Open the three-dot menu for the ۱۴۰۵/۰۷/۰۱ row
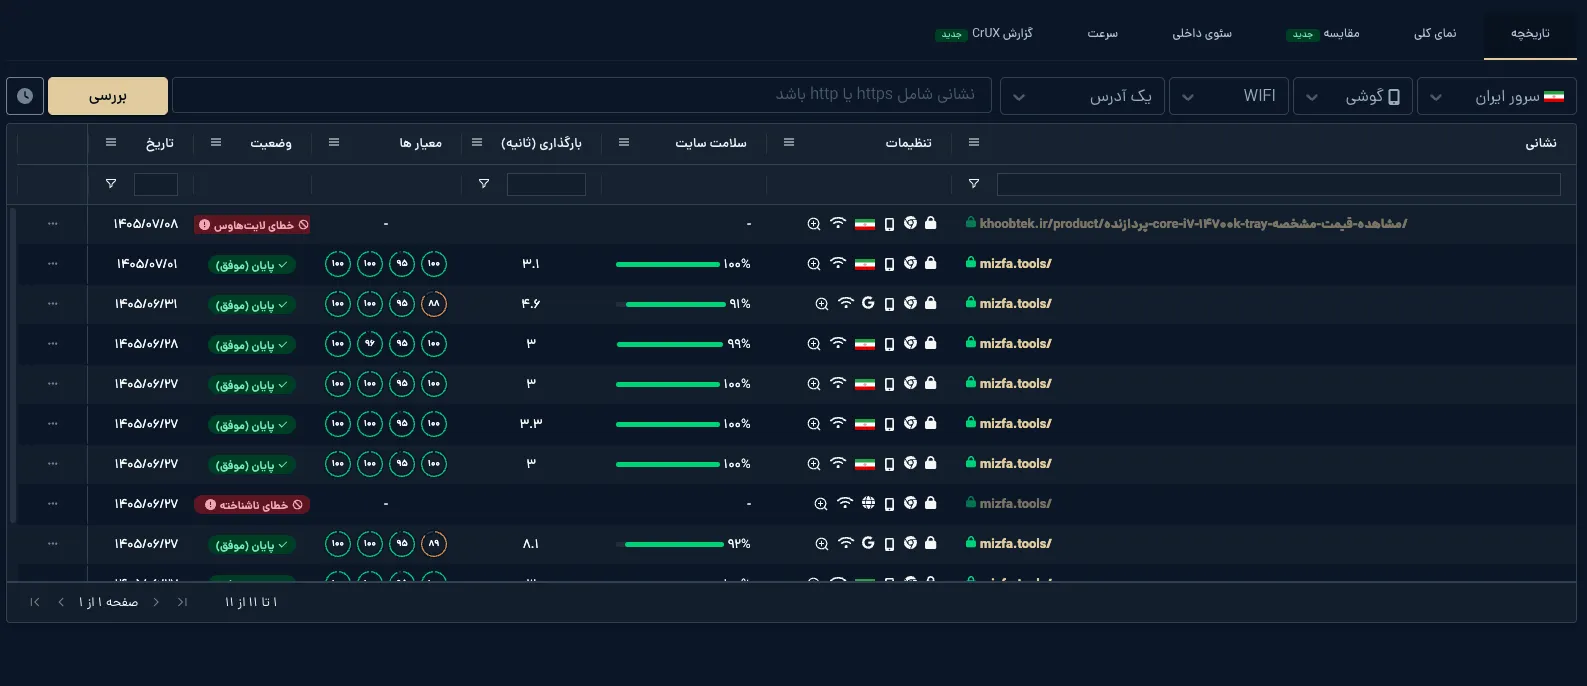Viewport: 1587px width, 686px height. [53, 264]
